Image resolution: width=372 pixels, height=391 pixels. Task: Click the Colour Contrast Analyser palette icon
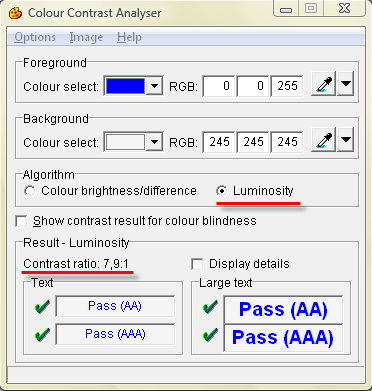click(15, 13)
